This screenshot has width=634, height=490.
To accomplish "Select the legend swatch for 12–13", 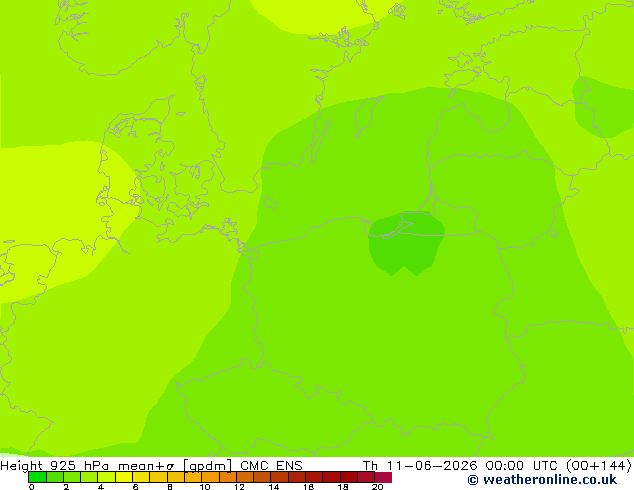I will (x=245, y=477).
